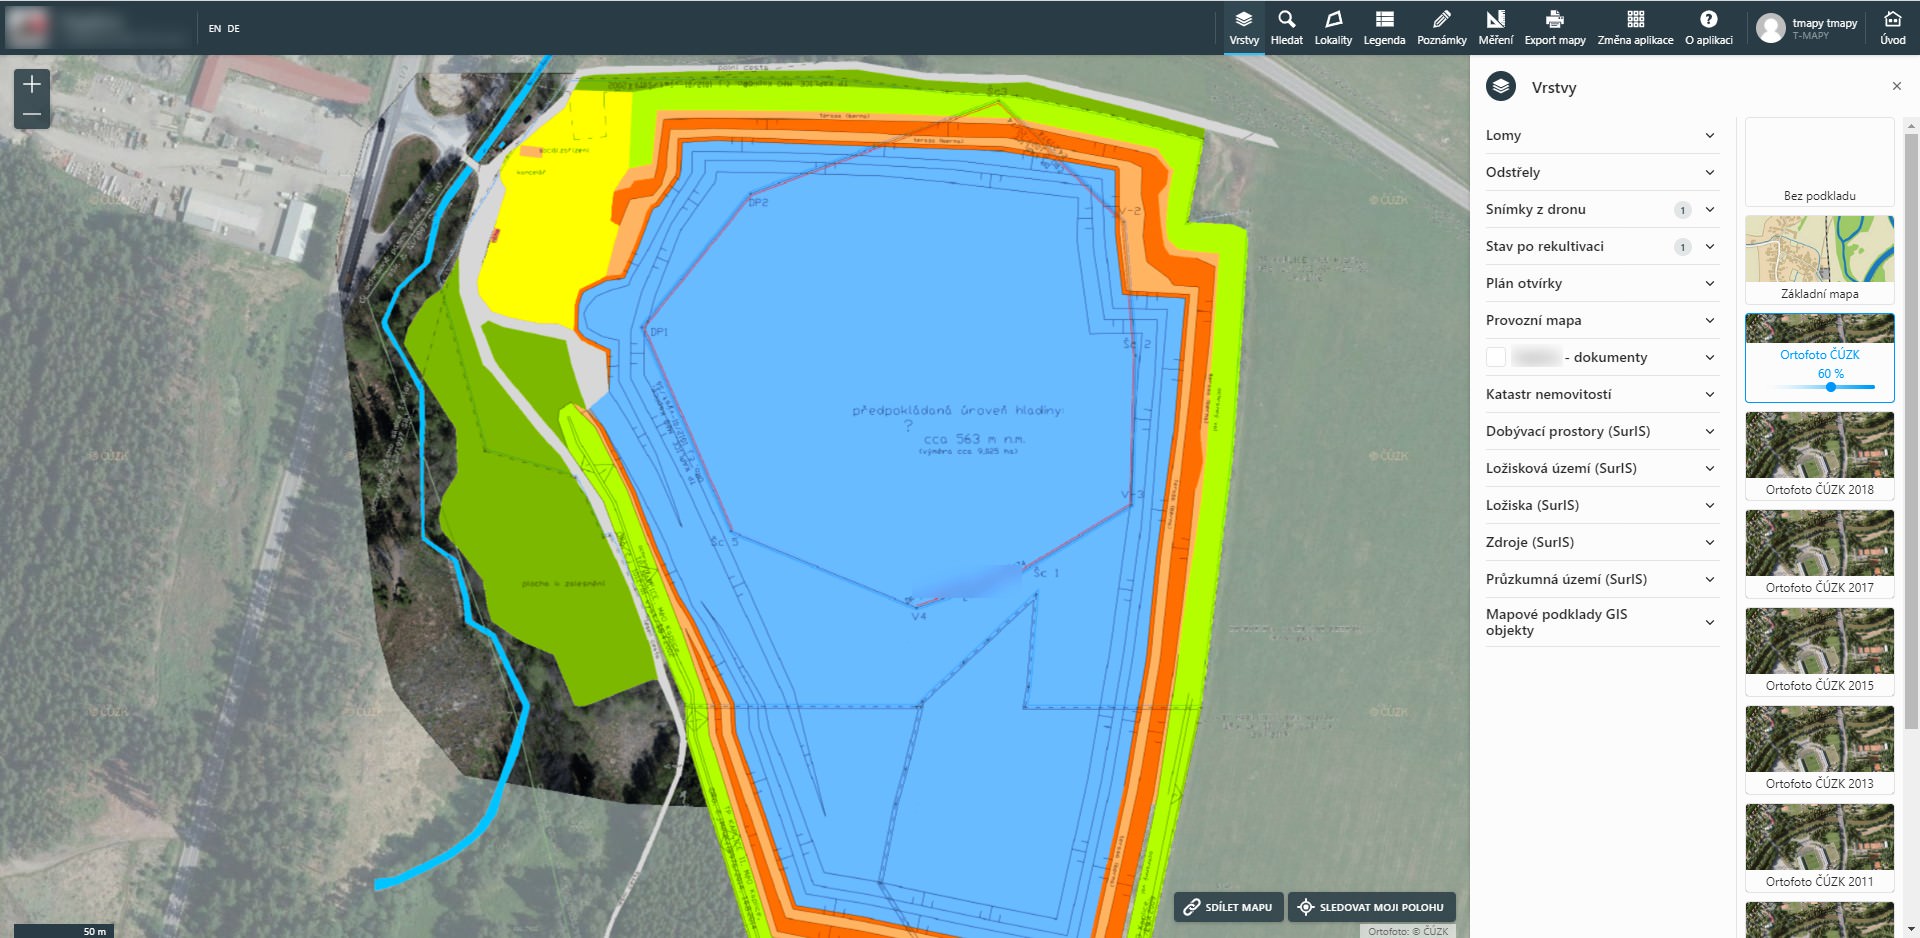The width and height of the screenshot is (1920, 938).
Task: Click the Sdílet mapu button
Action: [x=1228, y=907]
